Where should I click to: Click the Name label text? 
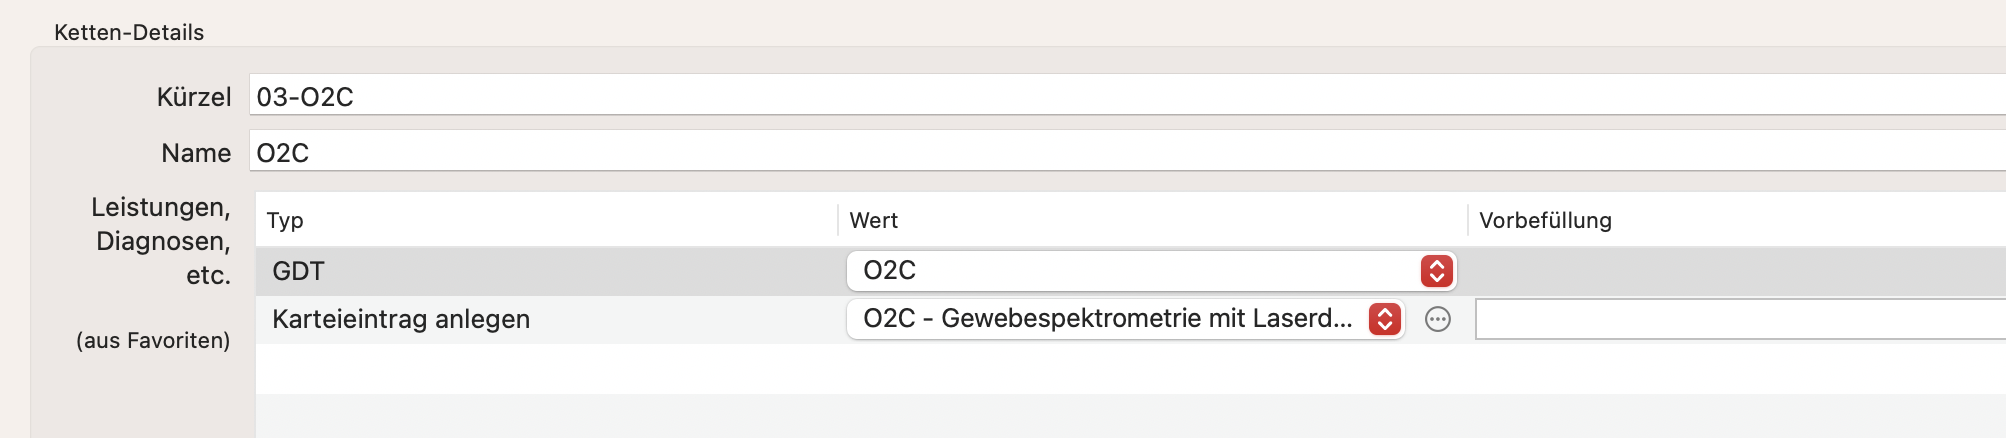point(196,153)
